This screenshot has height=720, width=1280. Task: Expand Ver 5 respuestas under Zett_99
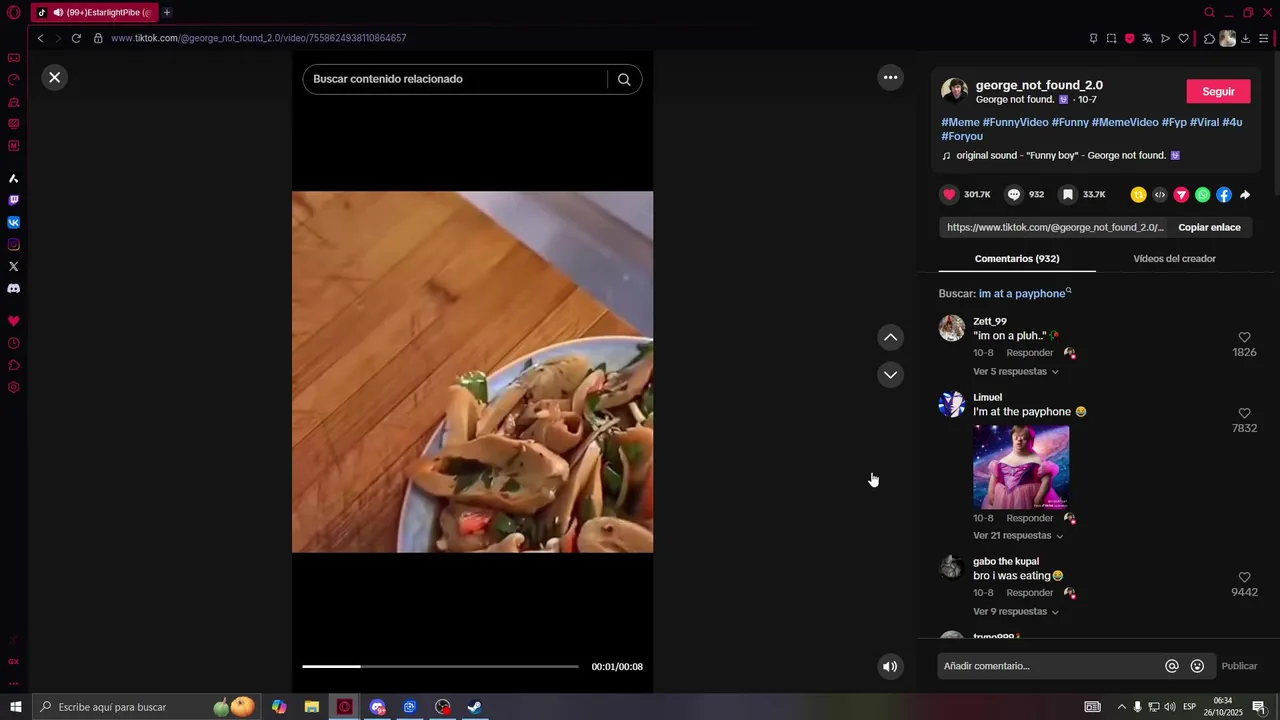click(x=1016, y=371)
